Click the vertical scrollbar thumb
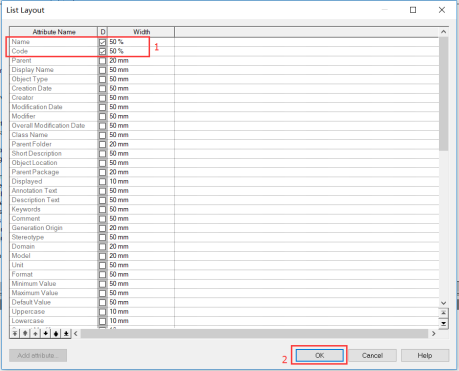 pyautogui.click(x=443, y=94)
